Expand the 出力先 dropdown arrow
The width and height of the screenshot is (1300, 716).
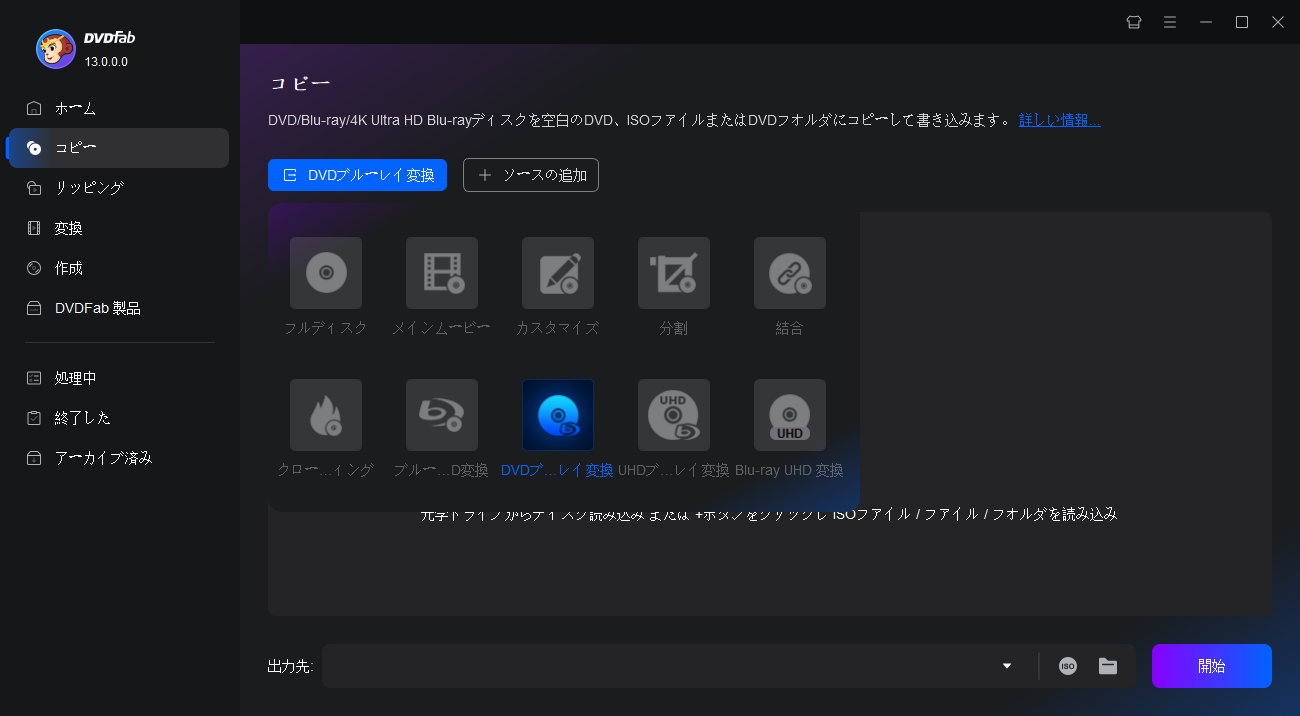pyautogui.click(x=1007, y=666)
